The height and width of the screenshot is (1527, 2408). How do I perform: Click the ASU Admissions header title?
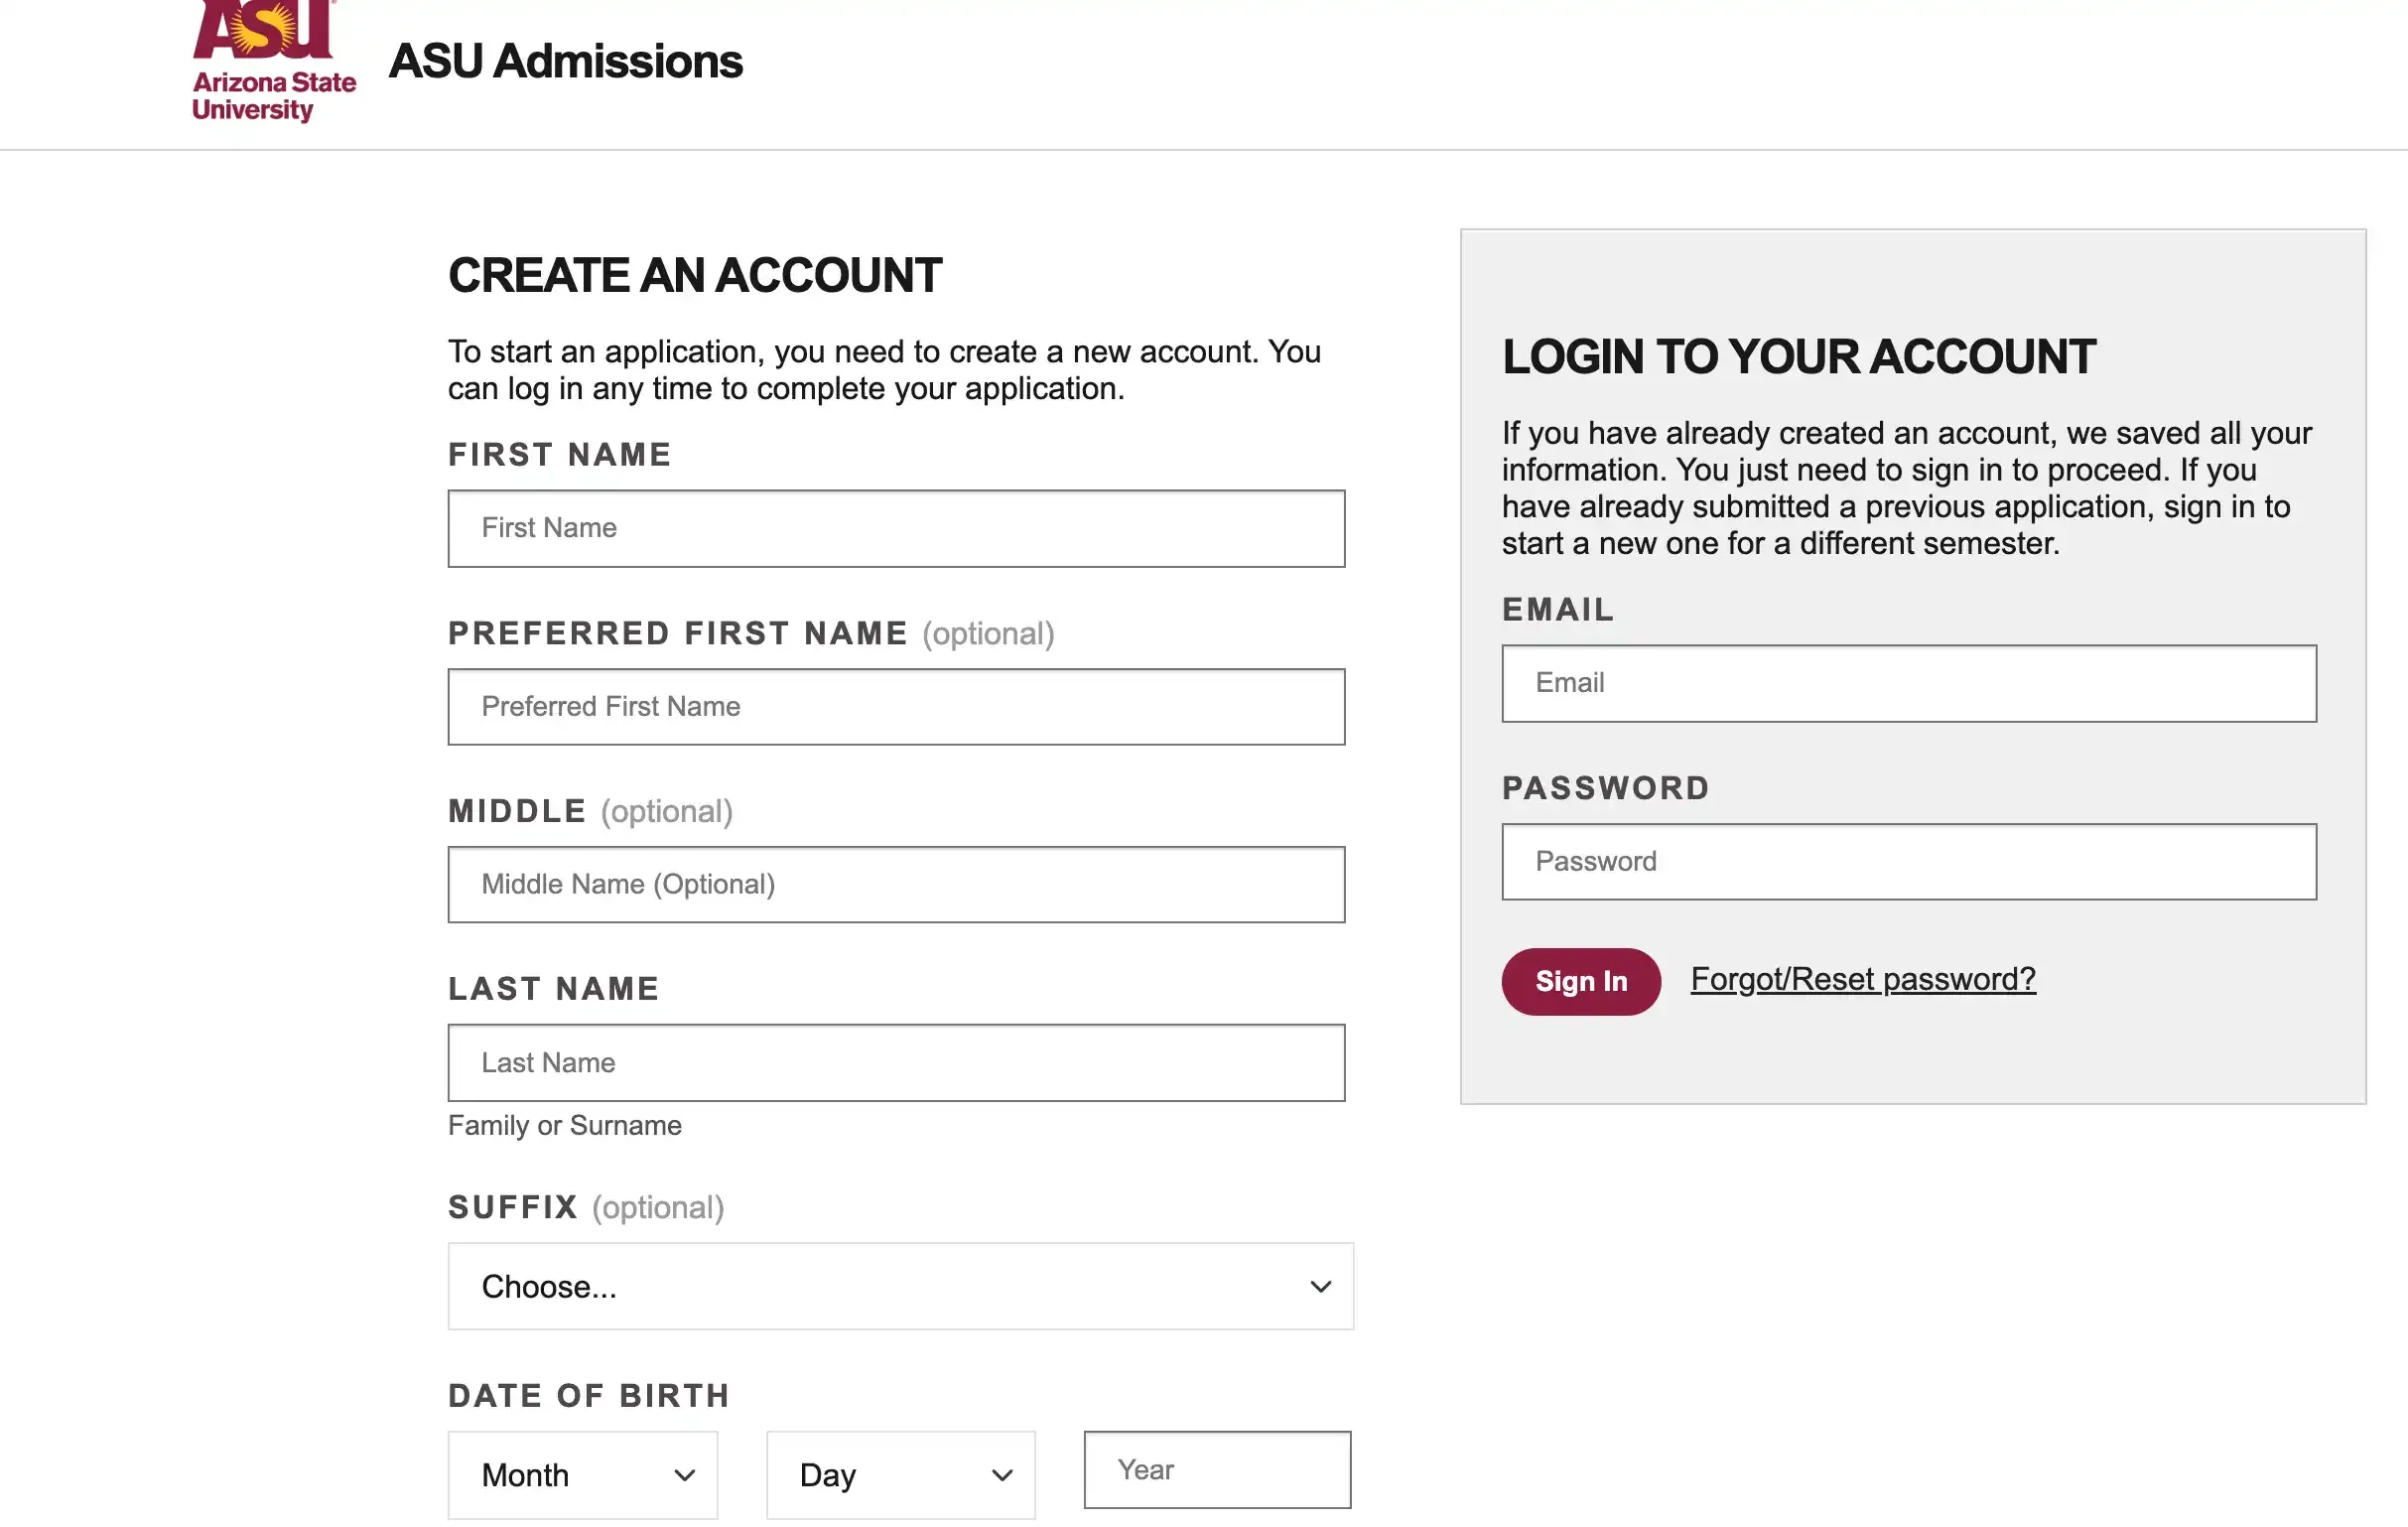(x=565, y=62)
